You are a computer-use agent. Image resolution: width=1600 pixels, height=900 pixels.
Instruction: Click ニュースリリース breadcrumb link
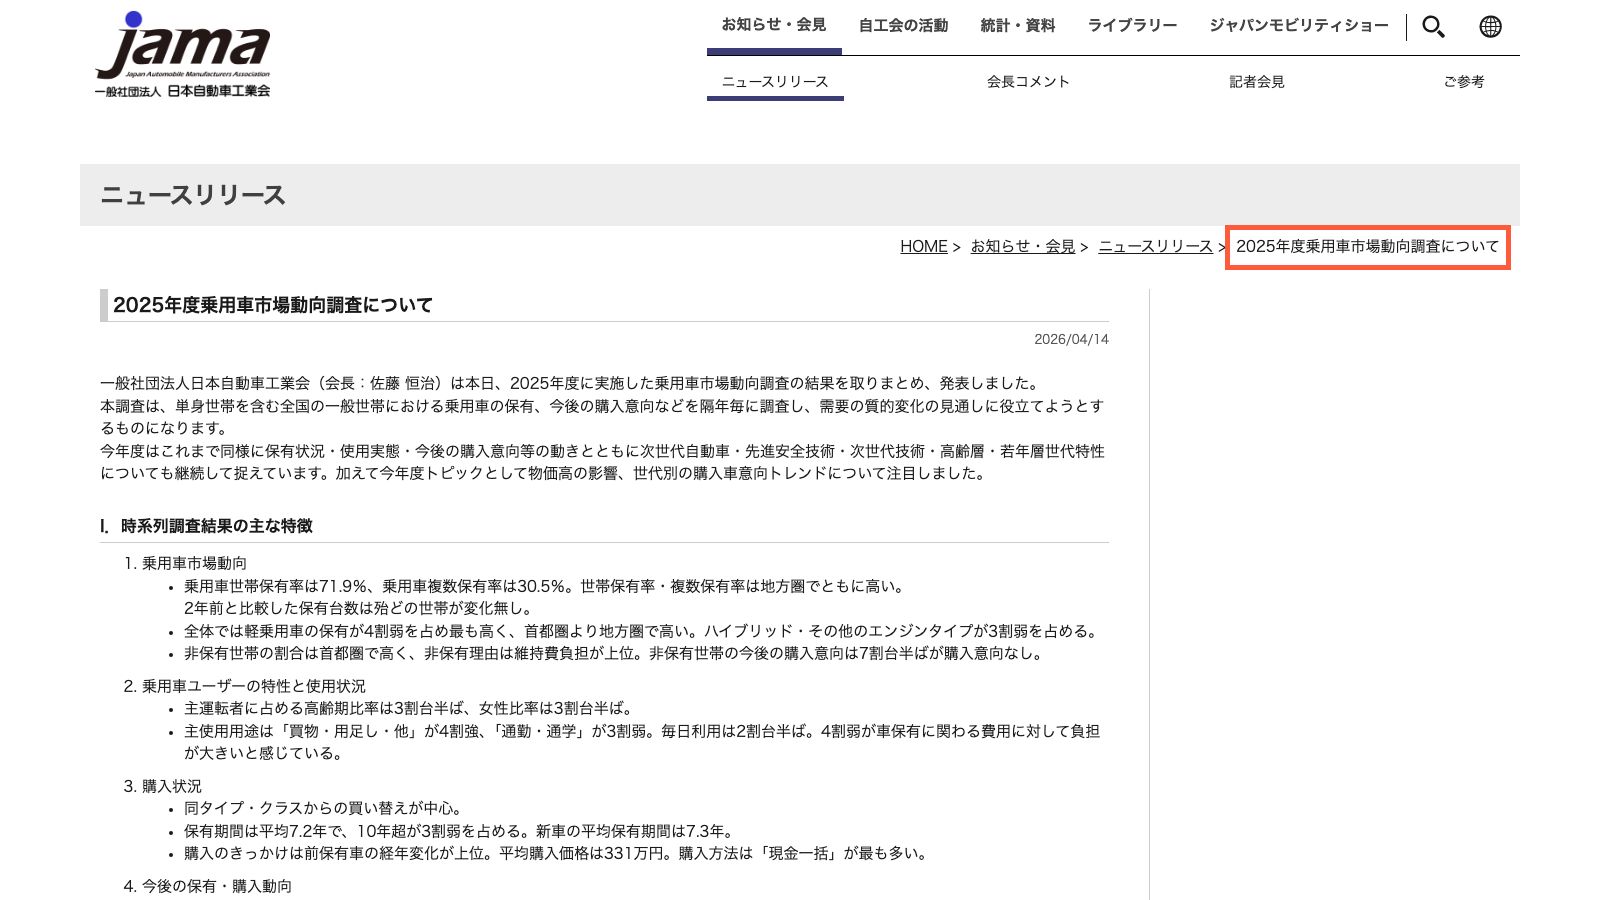1155,246
